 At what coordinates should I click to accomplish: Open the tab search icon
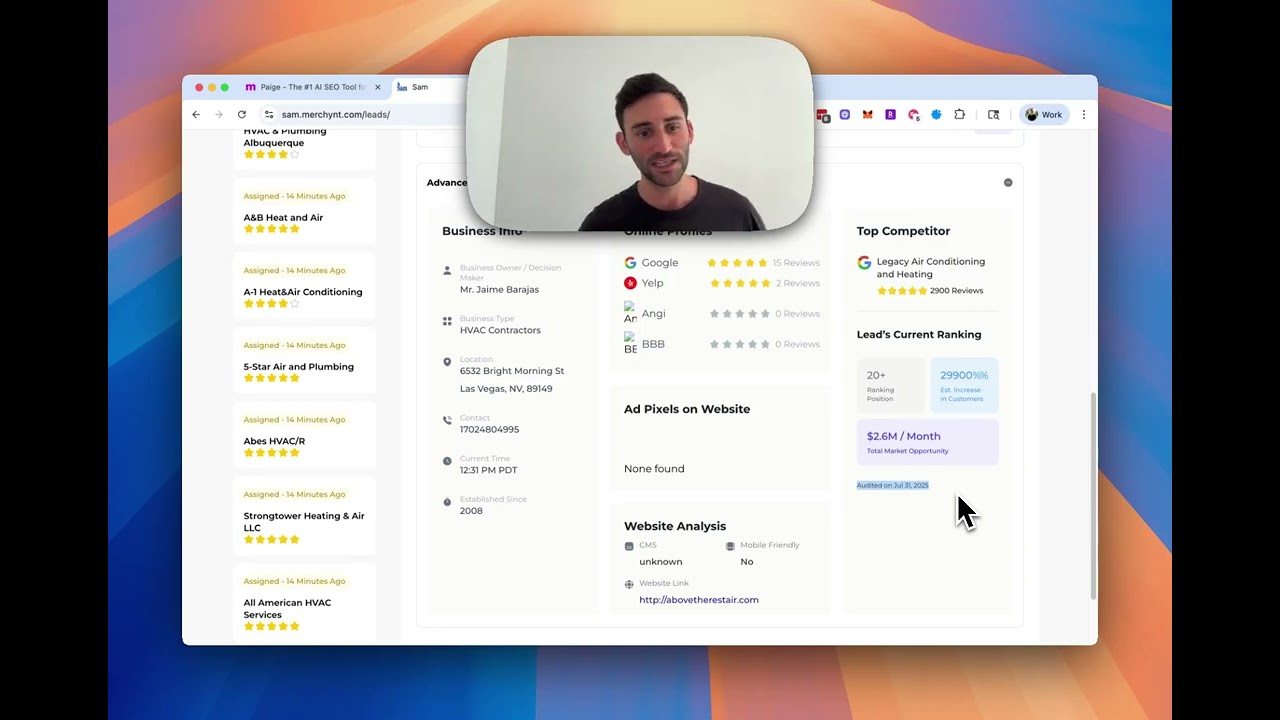993,115
